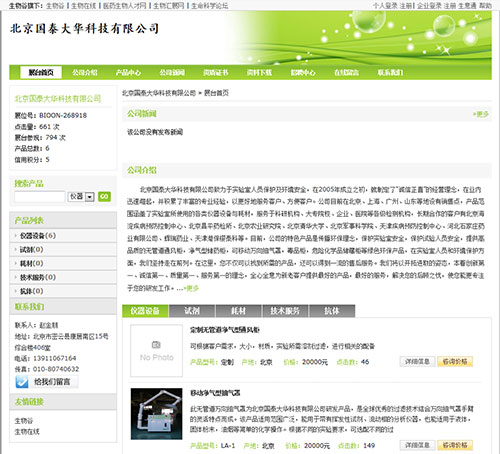The width and height of the screenshot is (500, 454).
Task: Open the 定制无管道净气型通风柜 product title
Action: [x=225, y=330]
